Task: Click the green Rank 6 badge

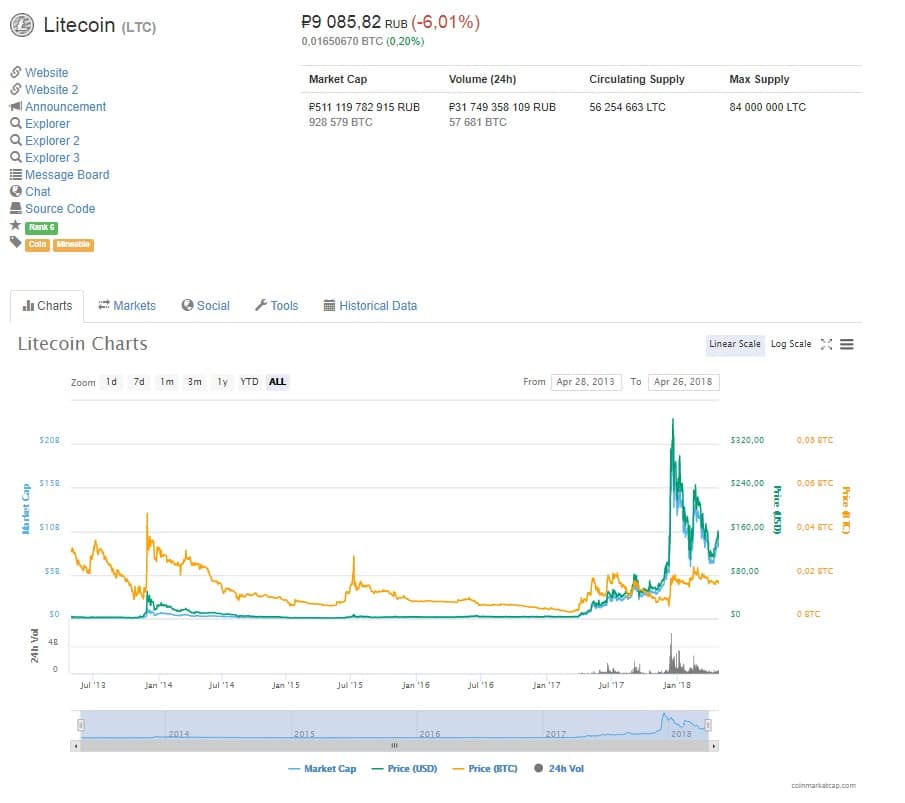Action: click(x=42, y=227)
